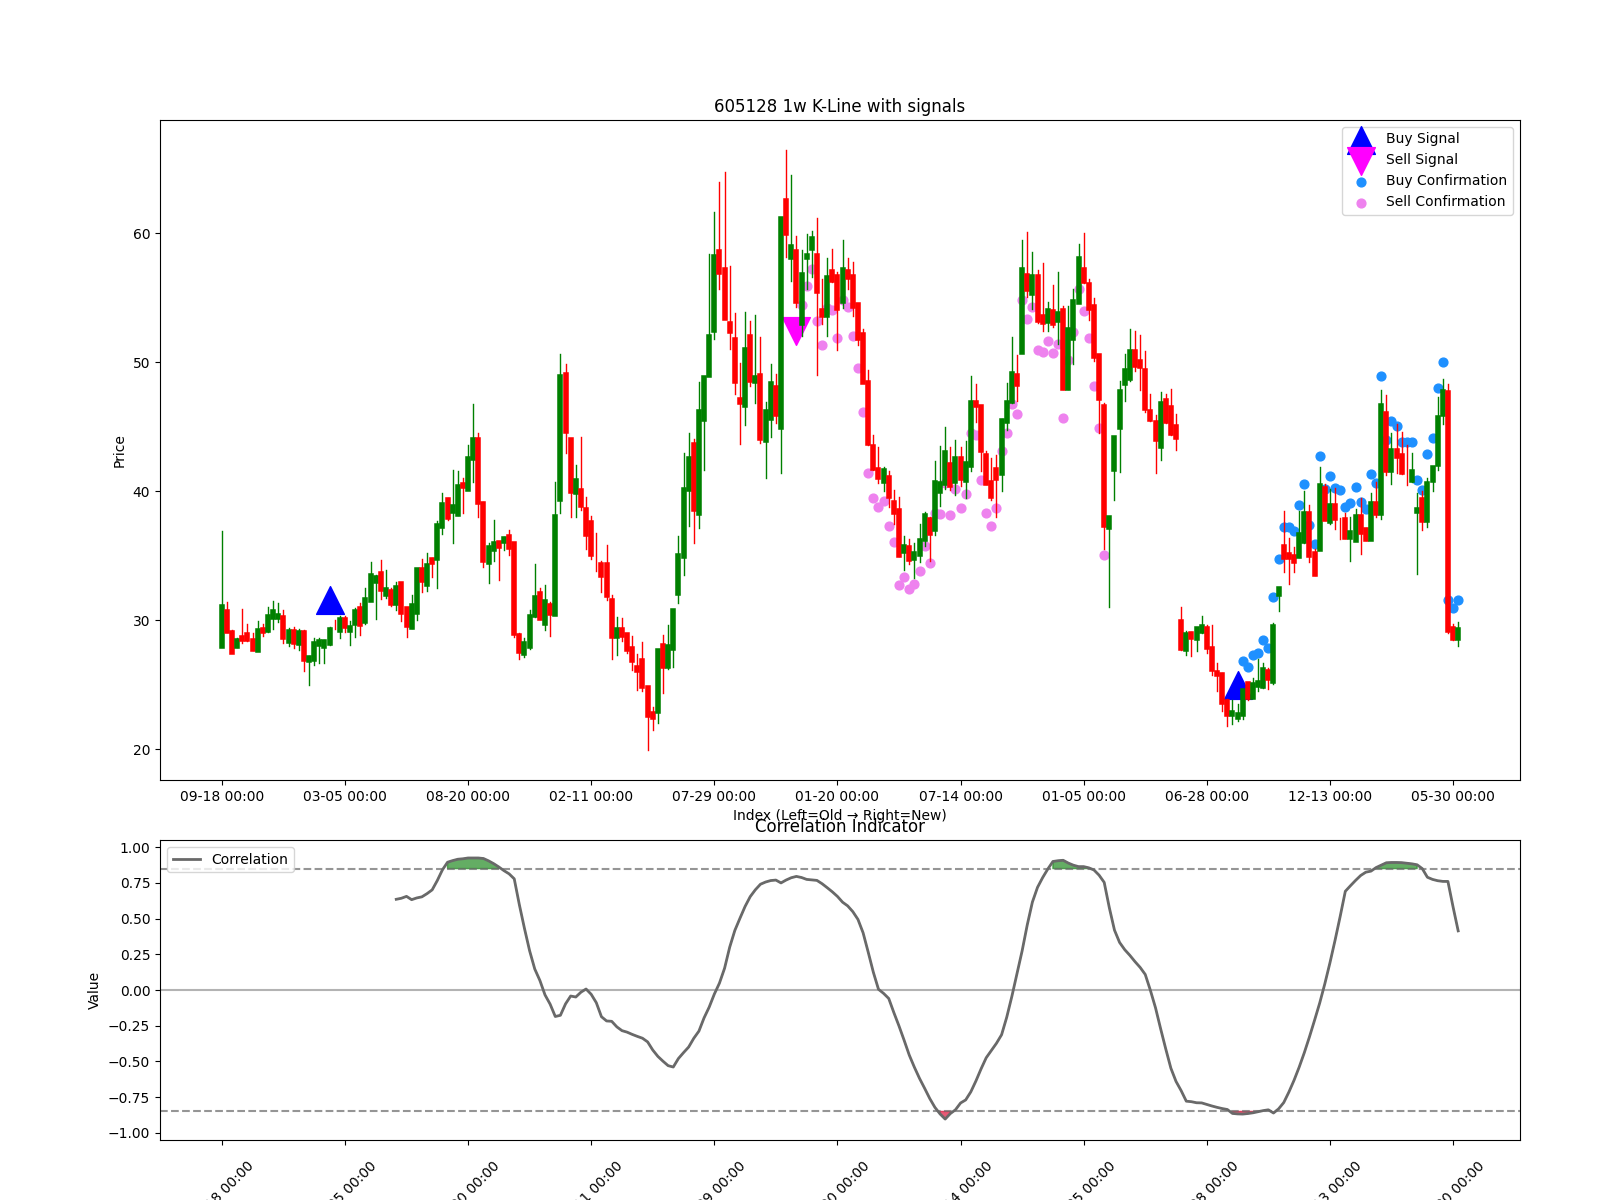Click the blue Buy Confirmation dot in legend

click(x=1361, y=182)
